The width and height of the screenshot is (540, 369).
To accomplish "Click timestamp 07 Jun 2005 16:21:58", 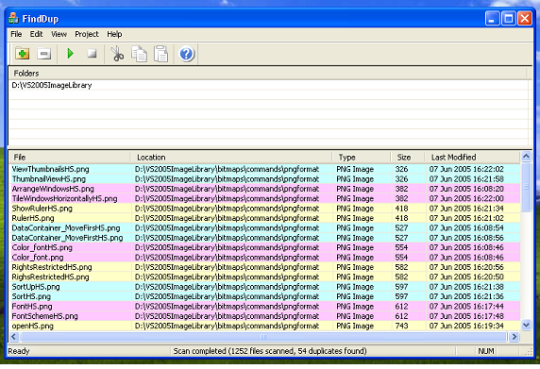I will (466, 179).
